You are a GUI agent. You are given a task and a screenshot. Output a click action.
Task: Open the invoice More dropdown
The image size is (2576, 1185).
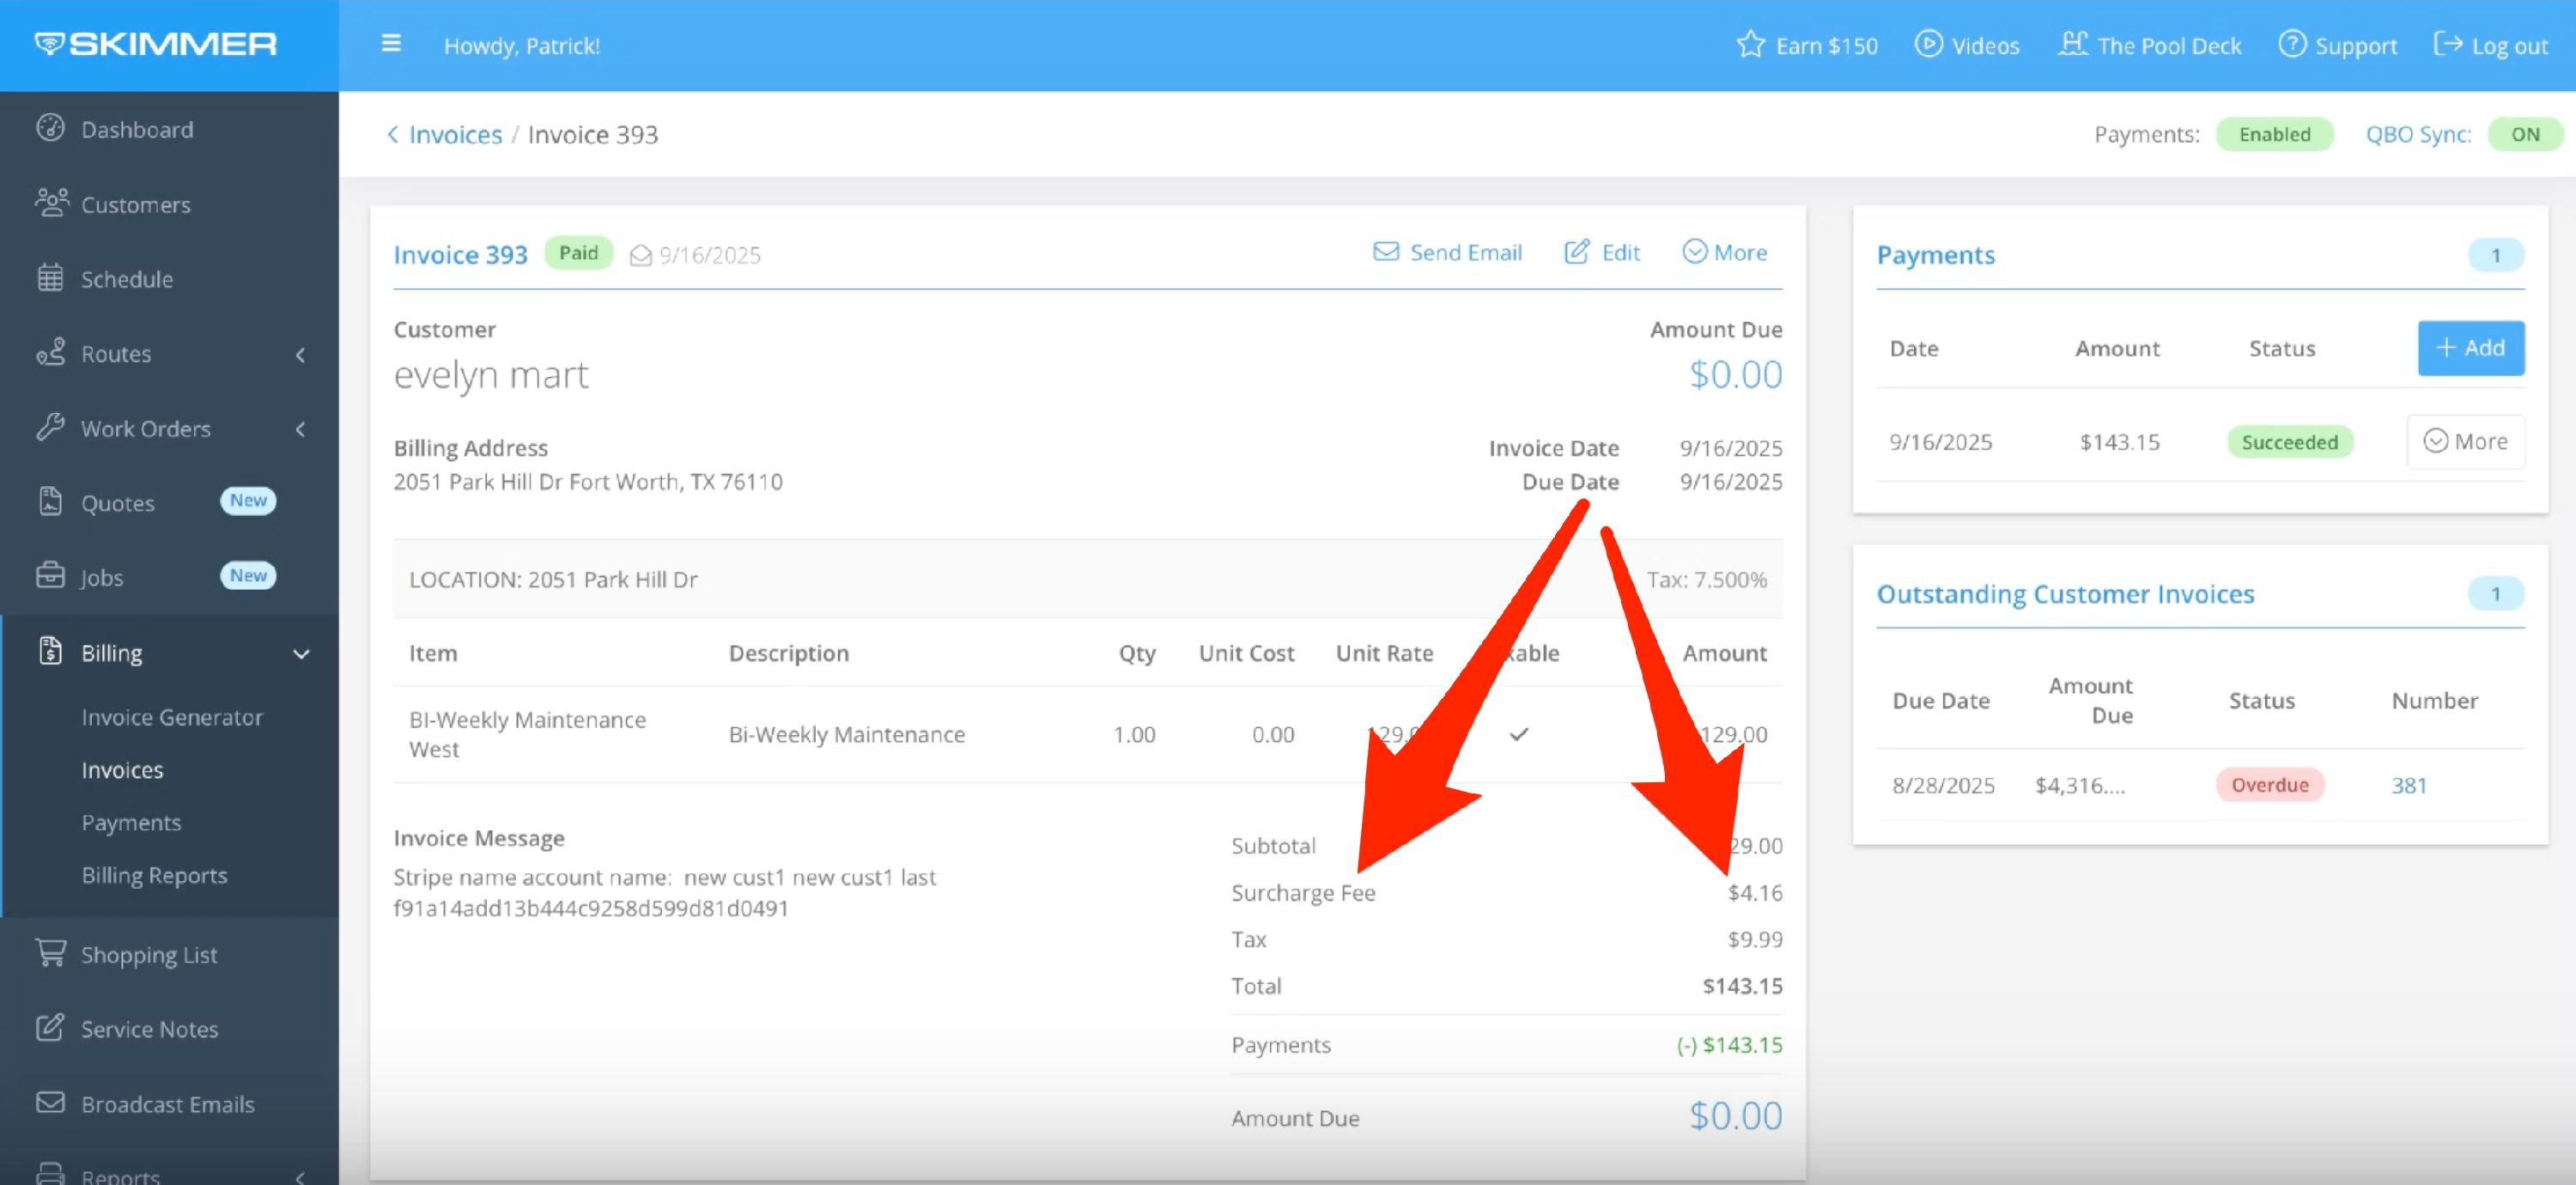tap(1725, 252)
